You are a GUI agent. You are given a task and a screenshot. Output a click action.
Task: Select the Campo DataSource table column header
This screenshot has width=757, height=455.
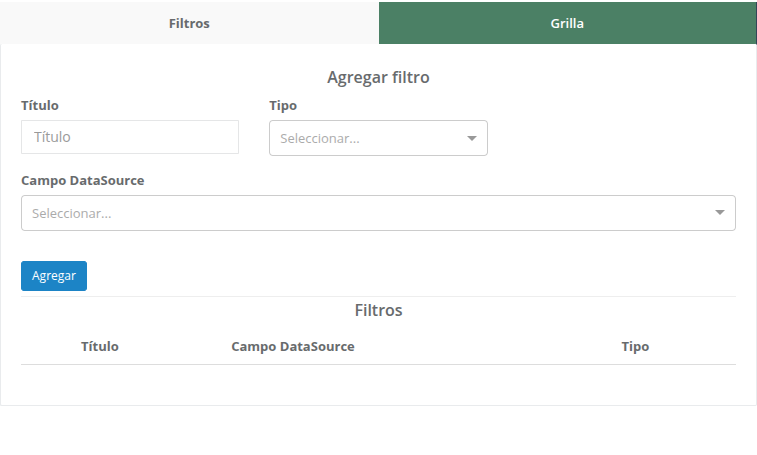pos(293,346)
